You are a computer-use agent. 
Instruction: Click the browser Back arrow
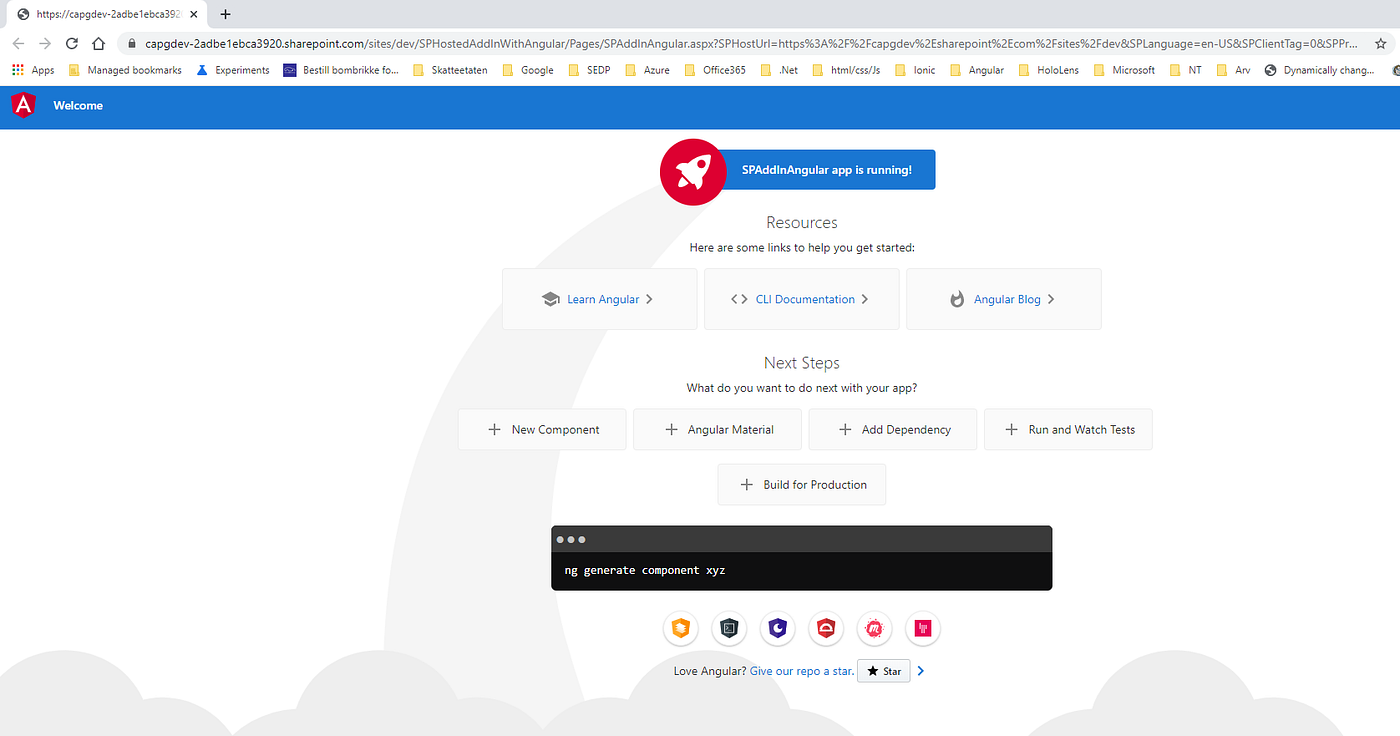(x=18, y=44)
